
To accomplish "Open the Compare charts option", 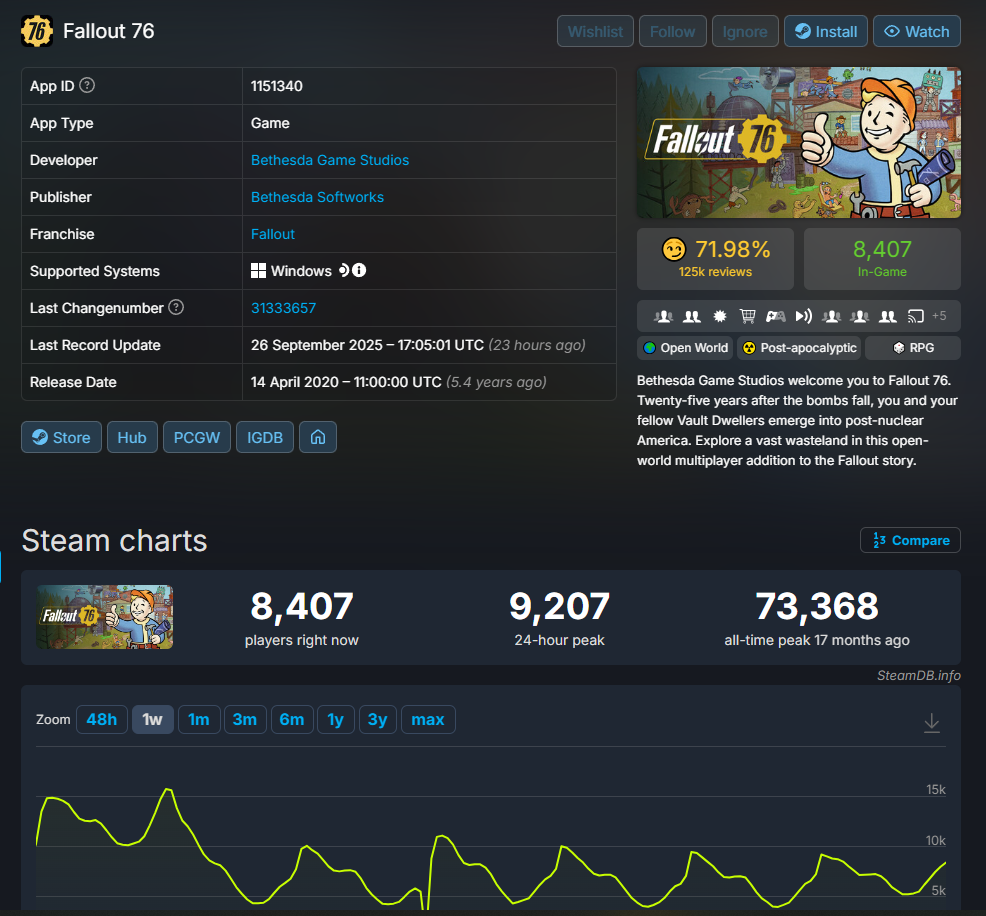I will point(910,540).
